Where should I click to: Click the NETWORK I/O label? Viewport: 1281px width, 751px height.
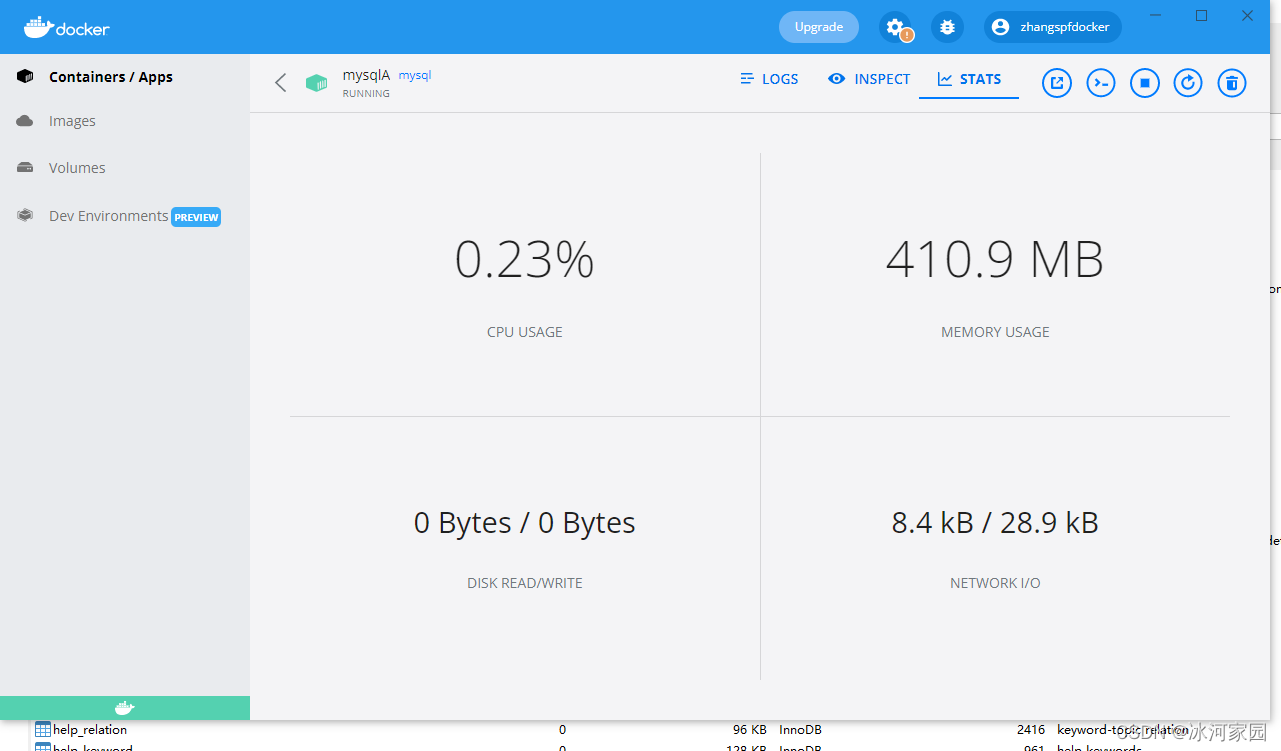[x=995, y=583]
